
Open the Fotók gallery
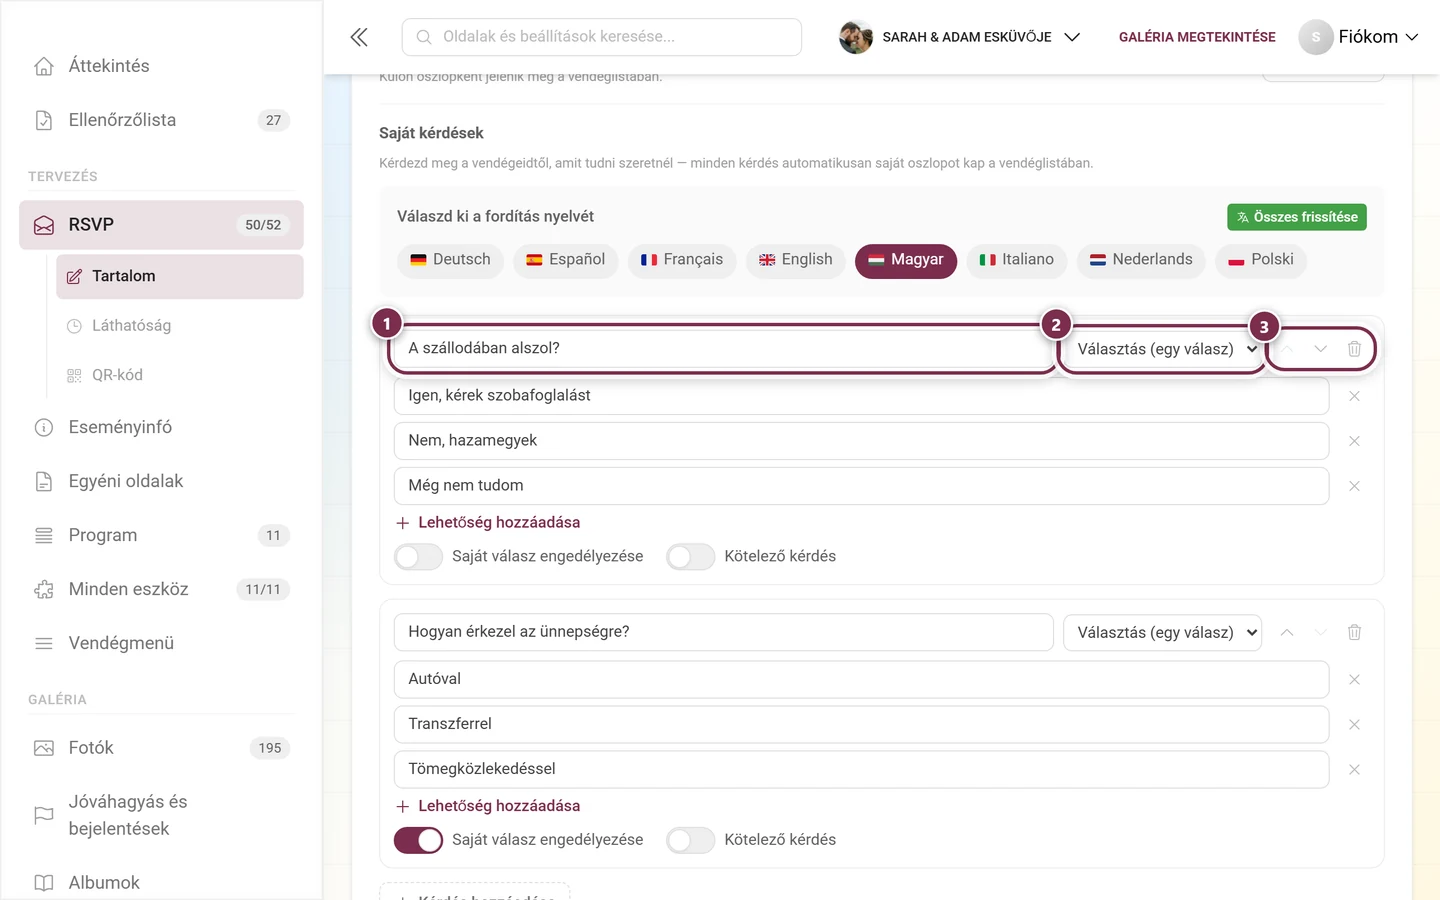(x=161, y=748)
